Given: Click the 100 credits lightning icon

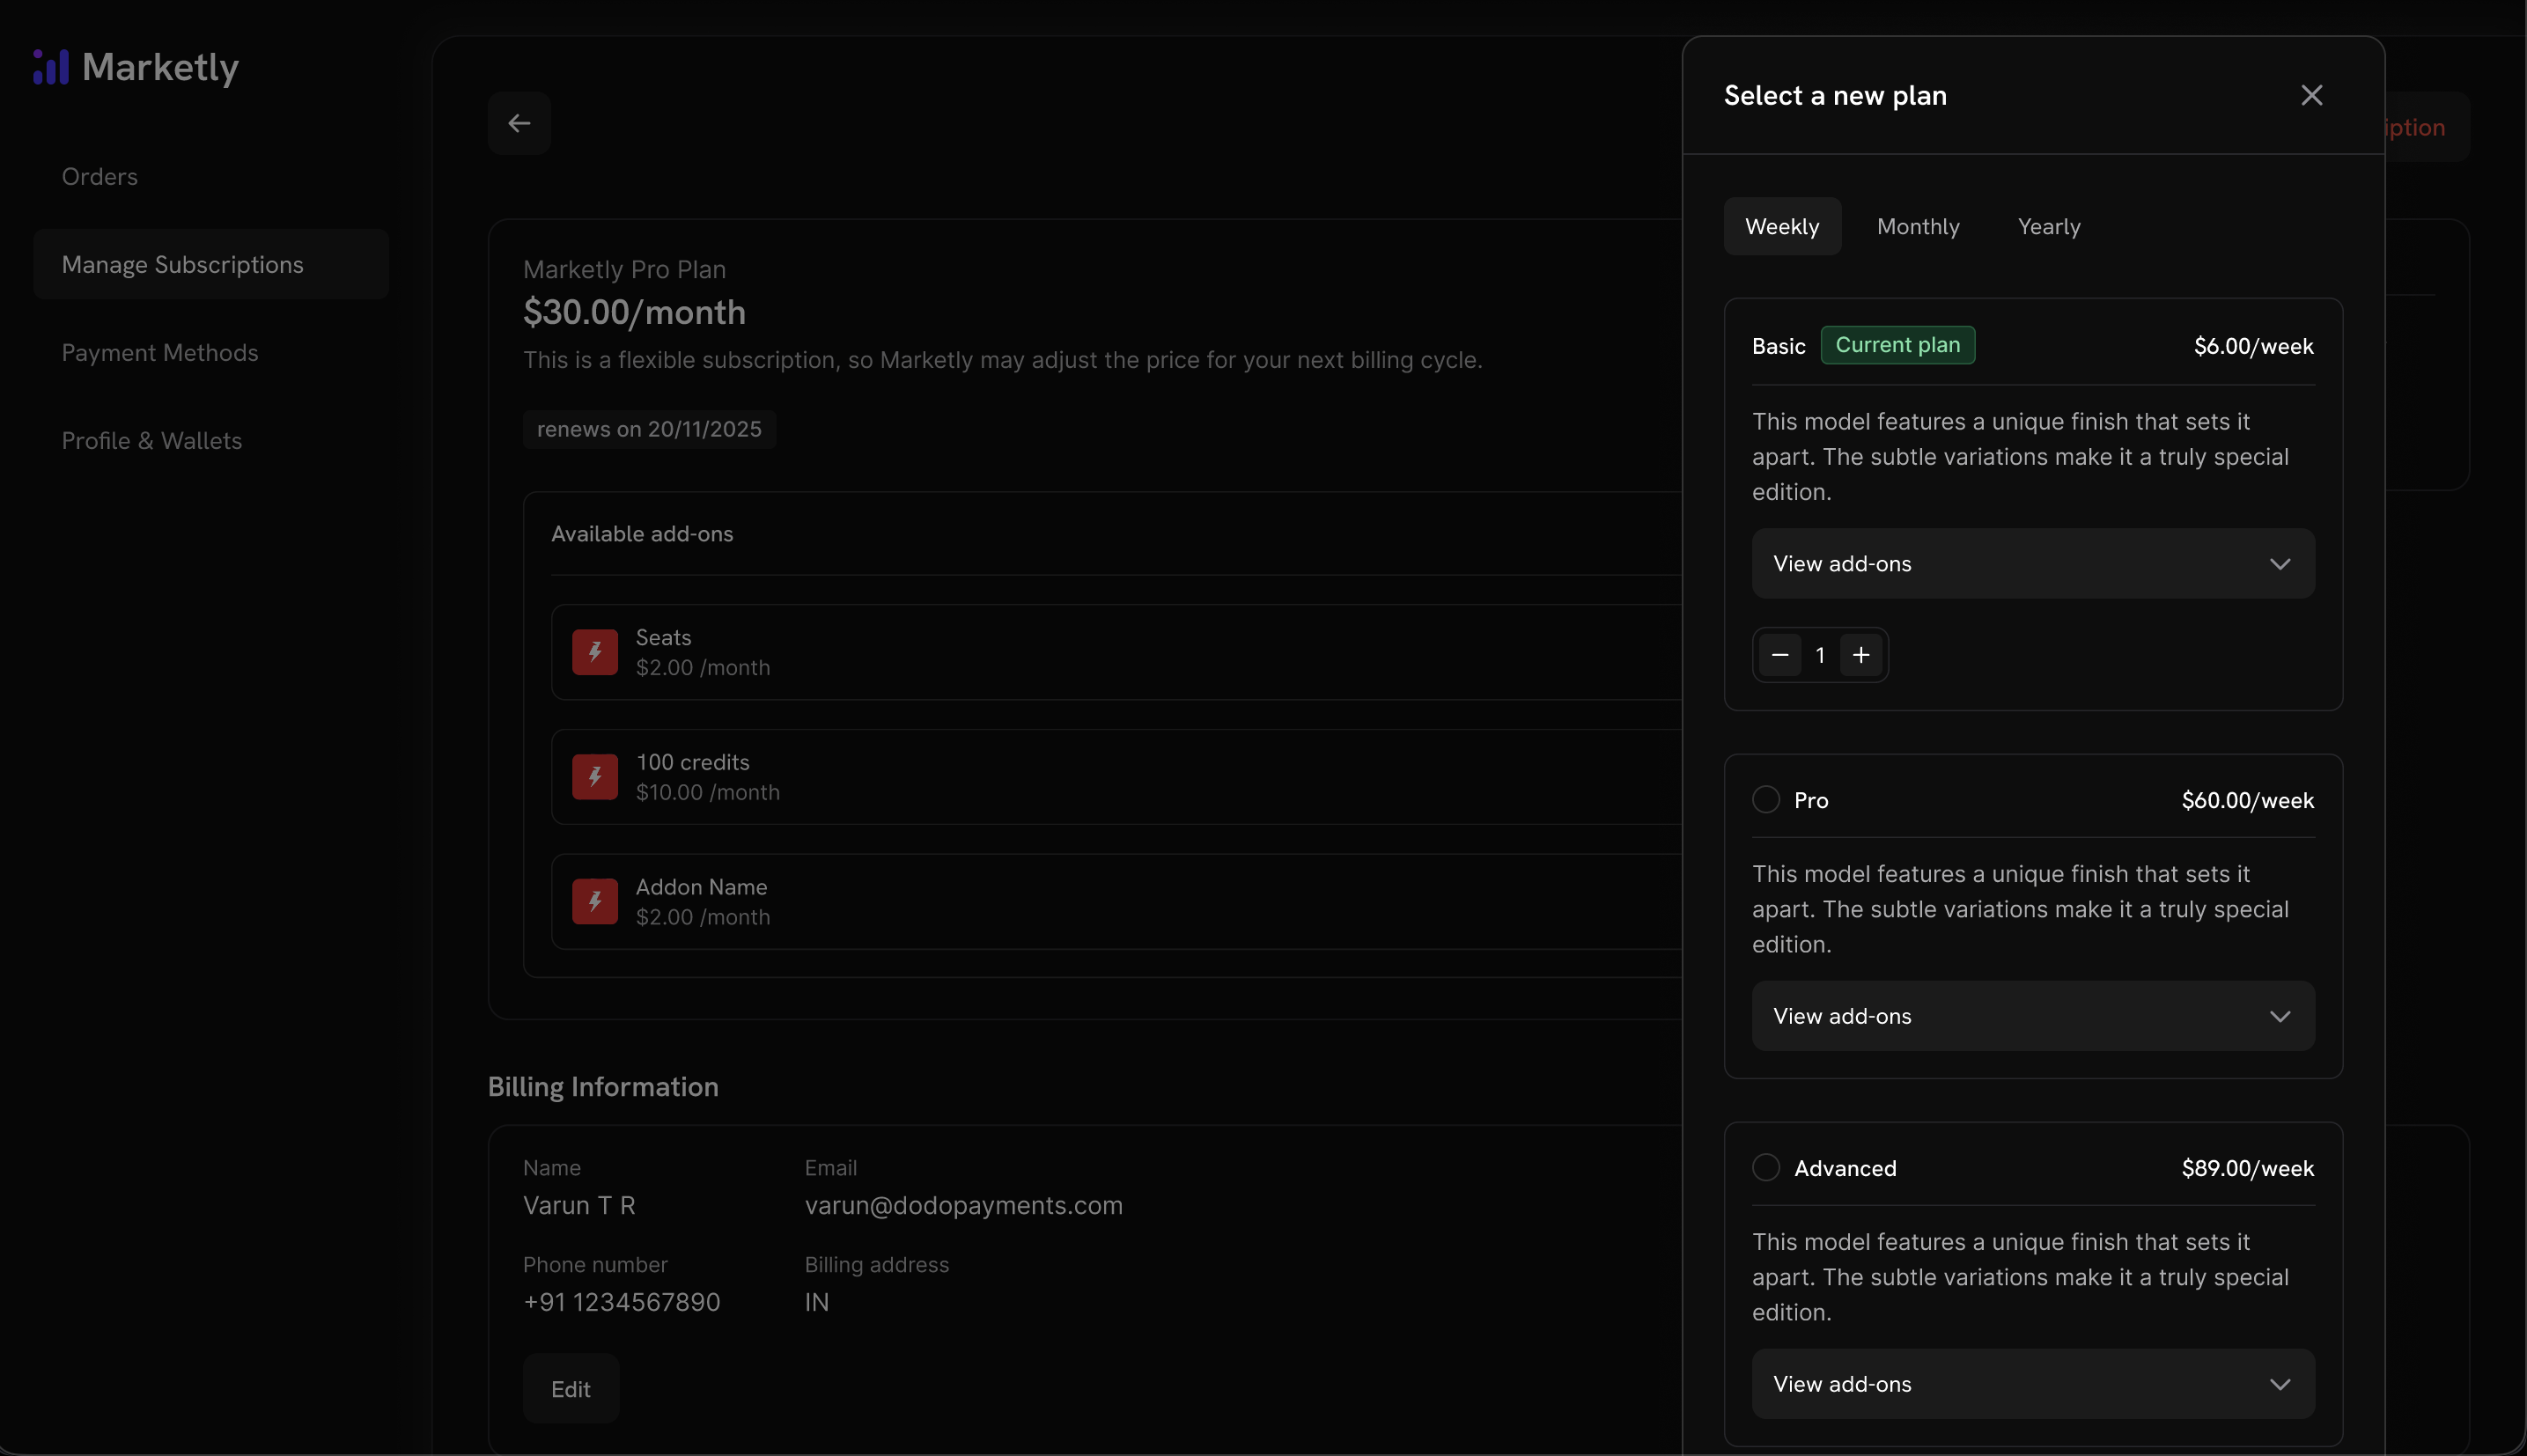Looking at the screenshot, I should click(595, 776).
